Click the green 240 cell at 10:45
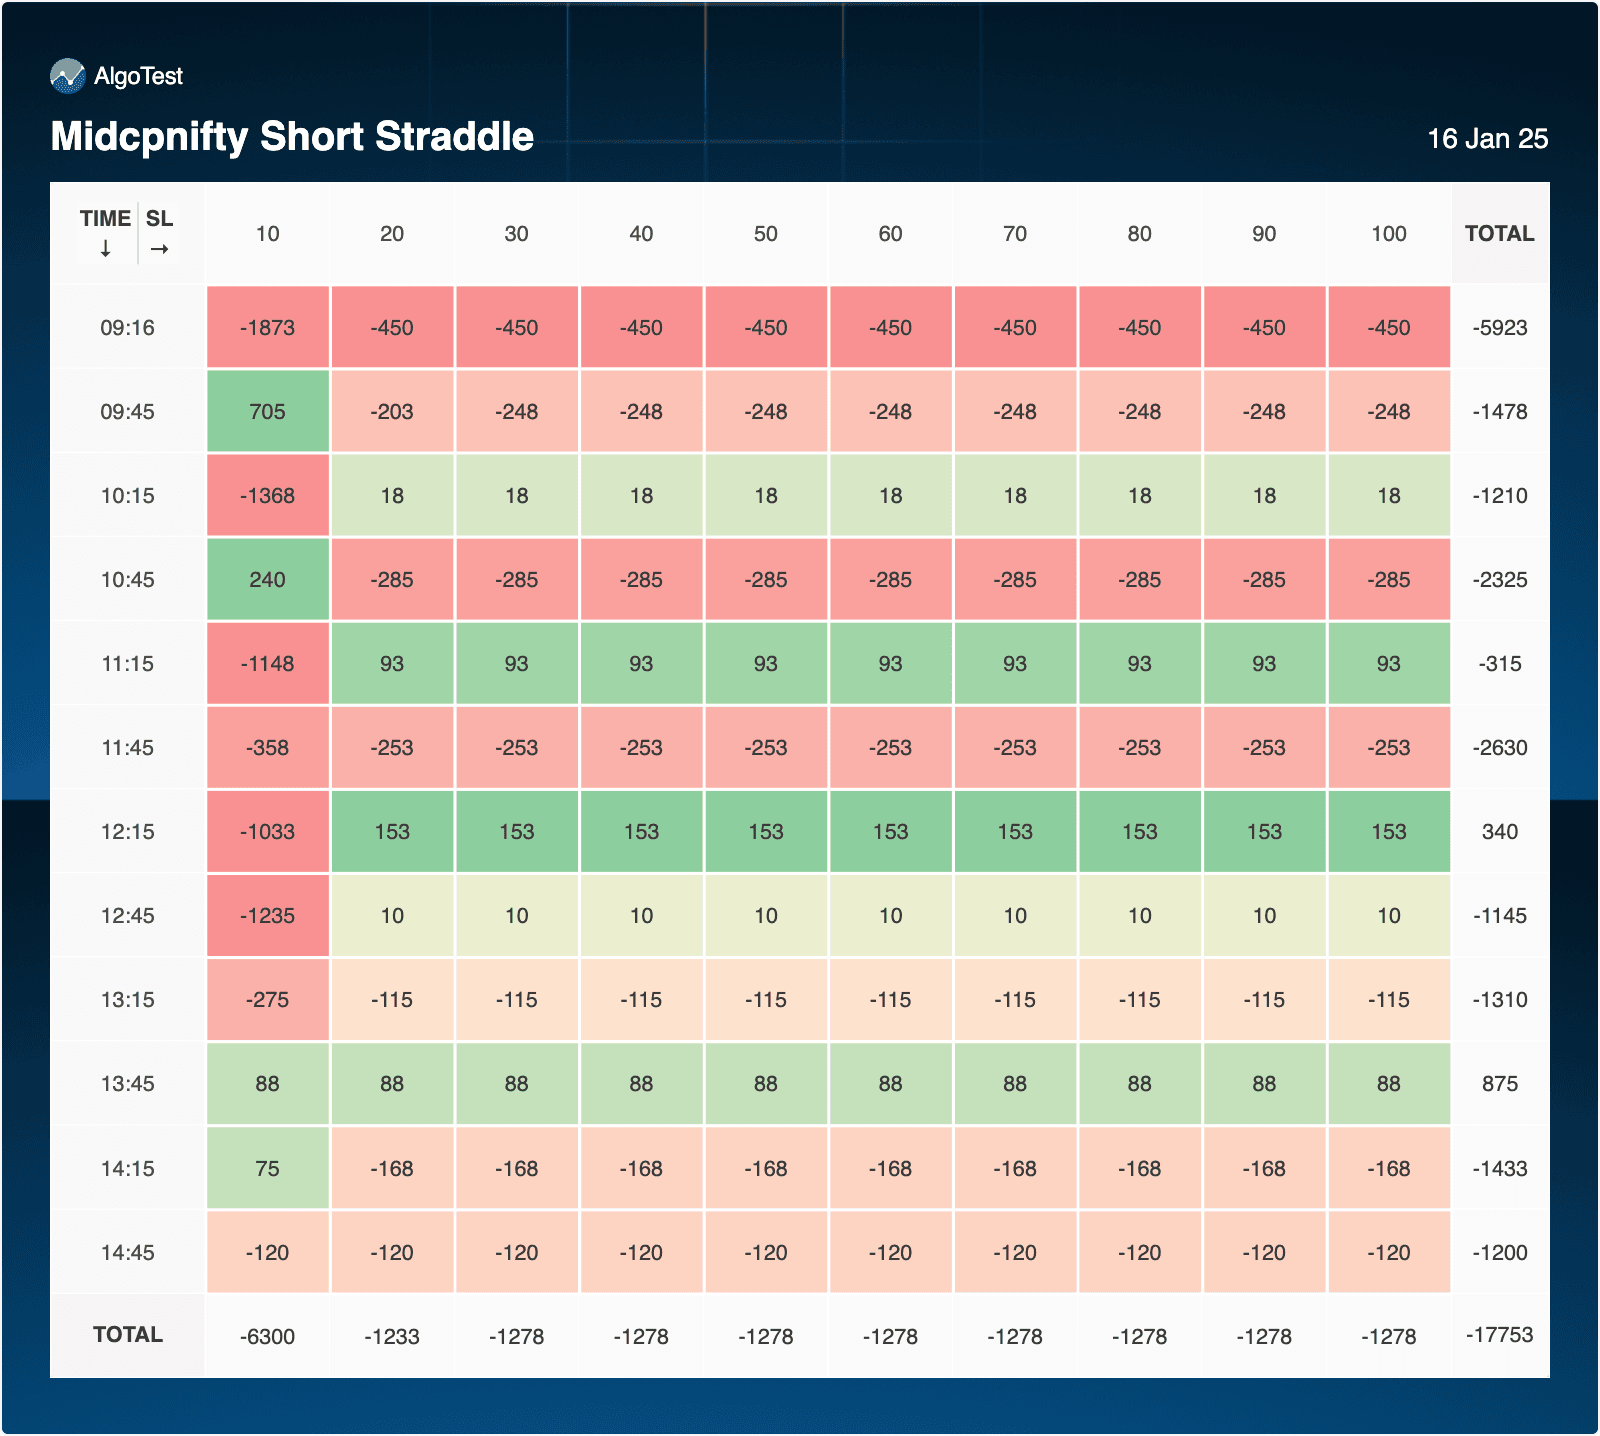 pos(267,580)
